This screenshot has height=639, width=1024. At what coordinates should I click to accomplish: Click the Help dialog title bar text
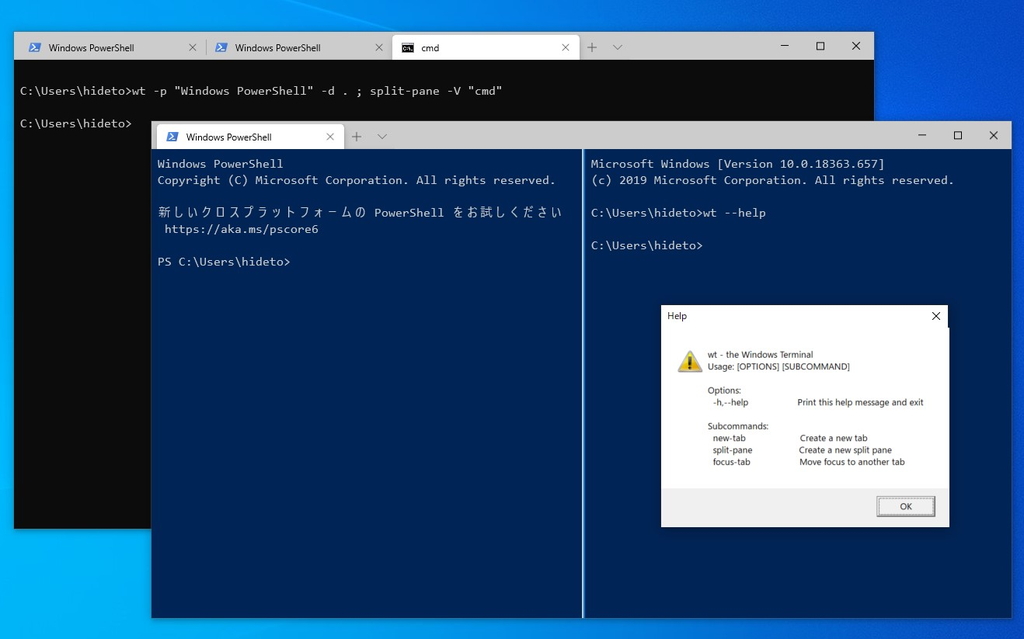[x=677, y=316]
